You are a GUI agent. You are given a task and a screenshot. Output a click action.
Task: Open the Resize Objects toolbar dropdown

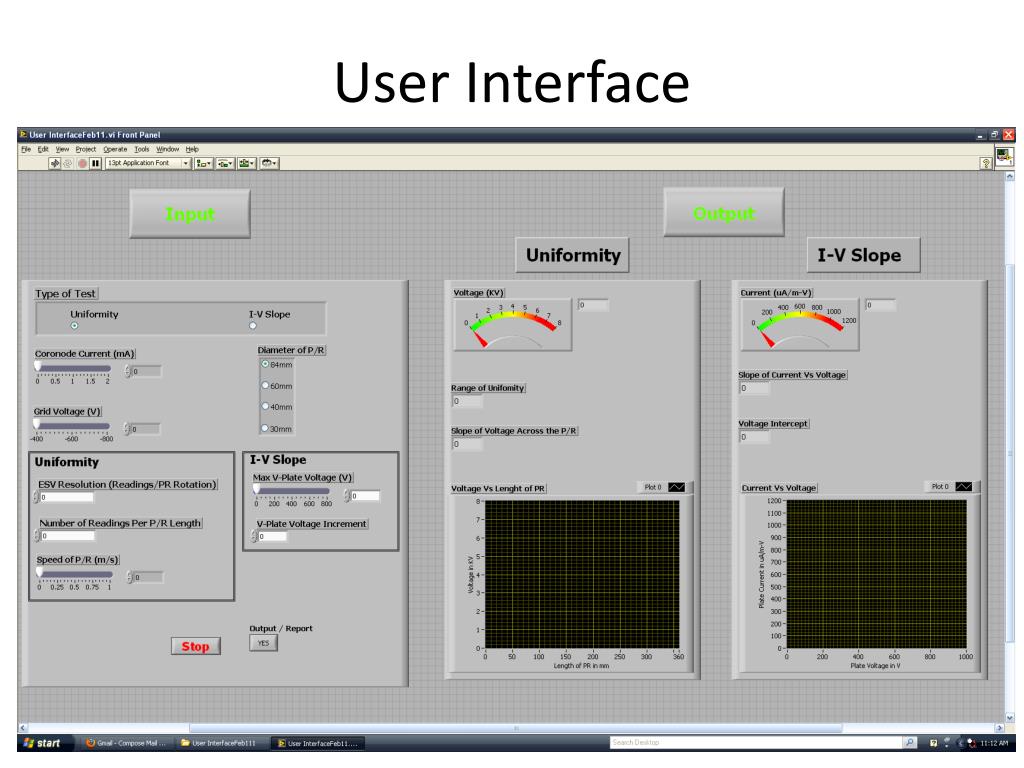(x=247, y=163)
